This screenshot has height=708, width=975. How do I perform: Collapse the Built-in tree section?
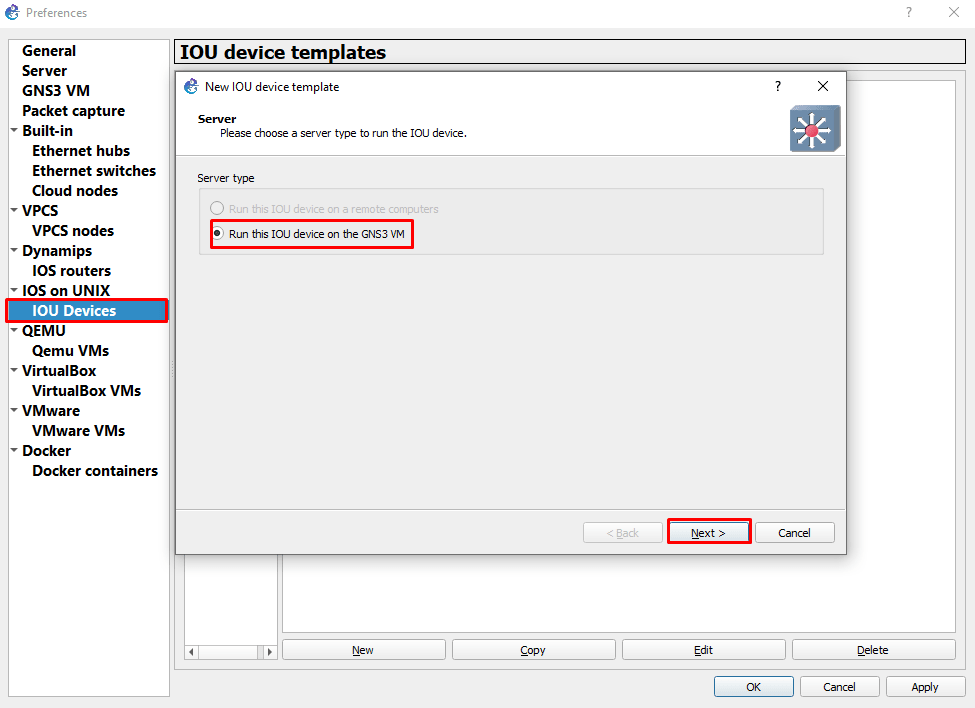tap(14, 131)
